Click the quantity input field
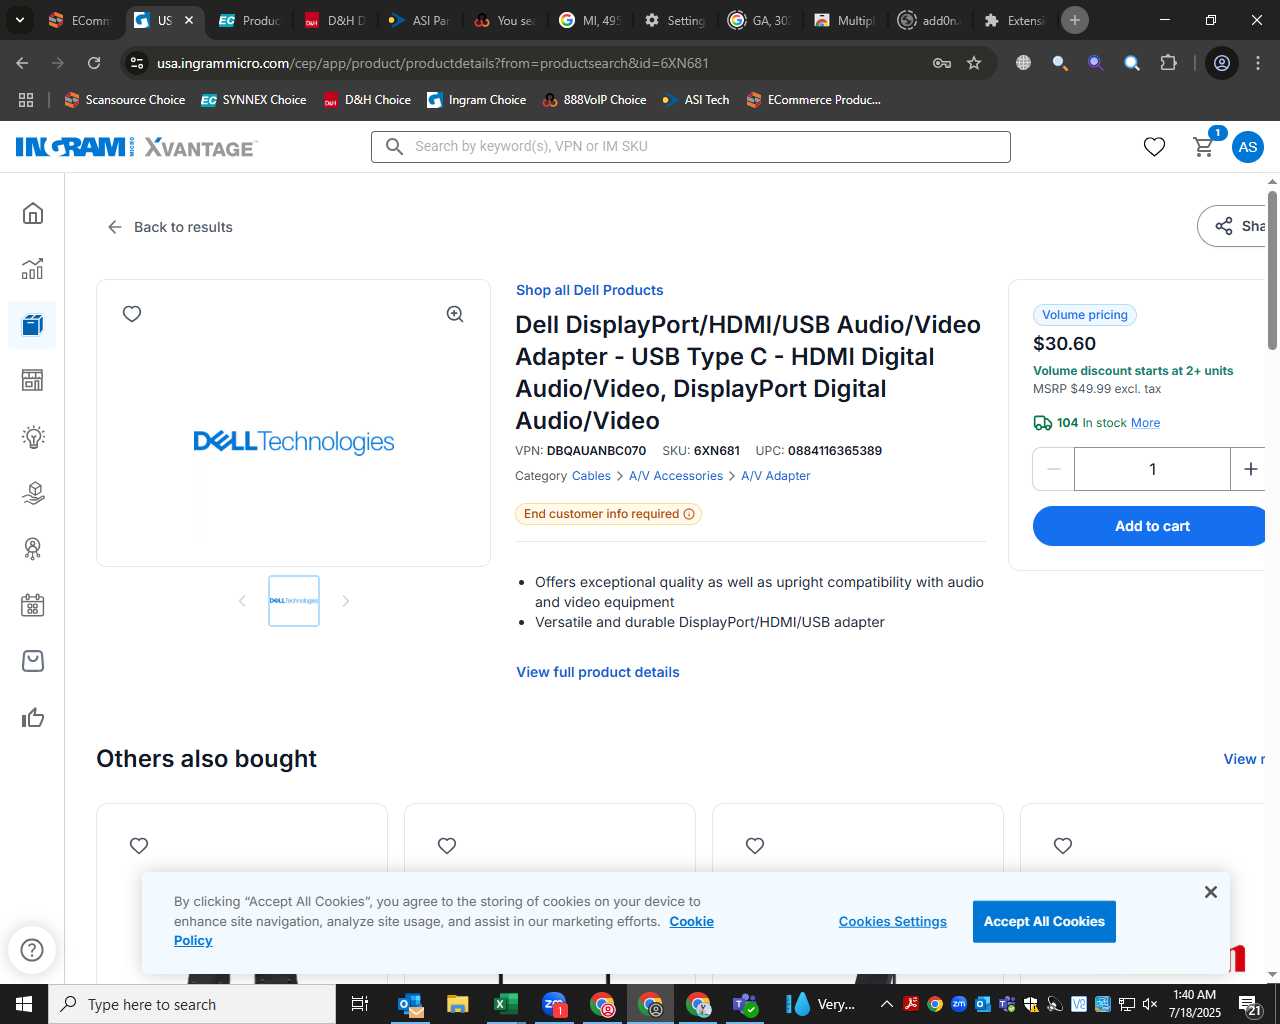Viewport: 1280px width, 1024px height. pos(1152,469)
